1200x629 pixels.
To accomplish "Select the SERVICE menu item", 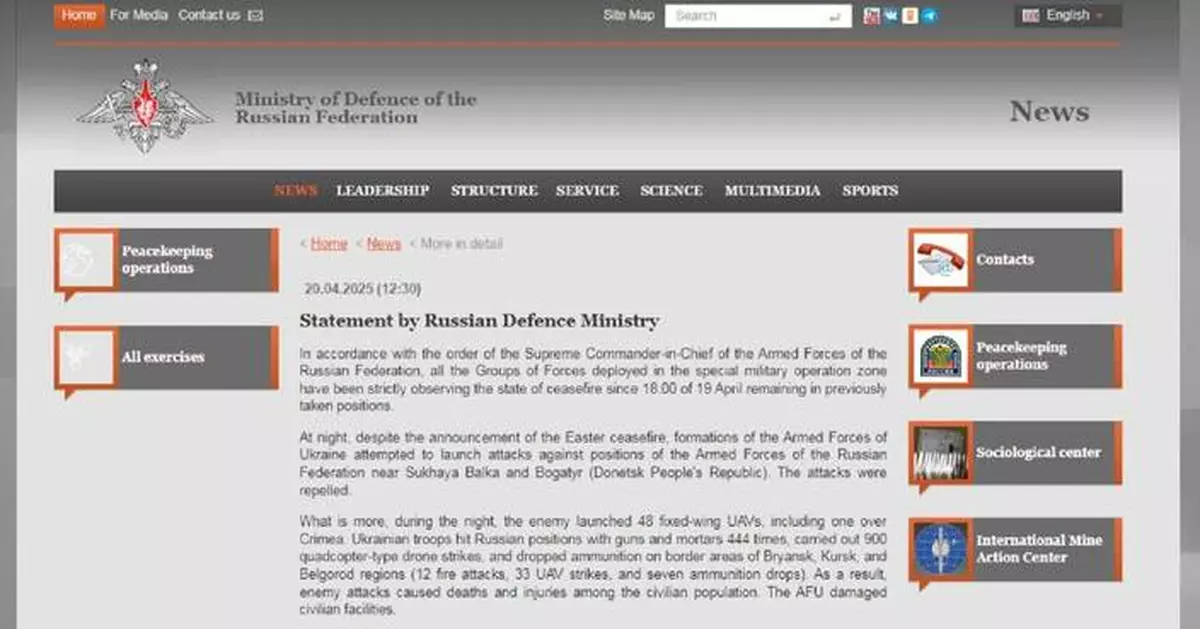I will [588, 191].
